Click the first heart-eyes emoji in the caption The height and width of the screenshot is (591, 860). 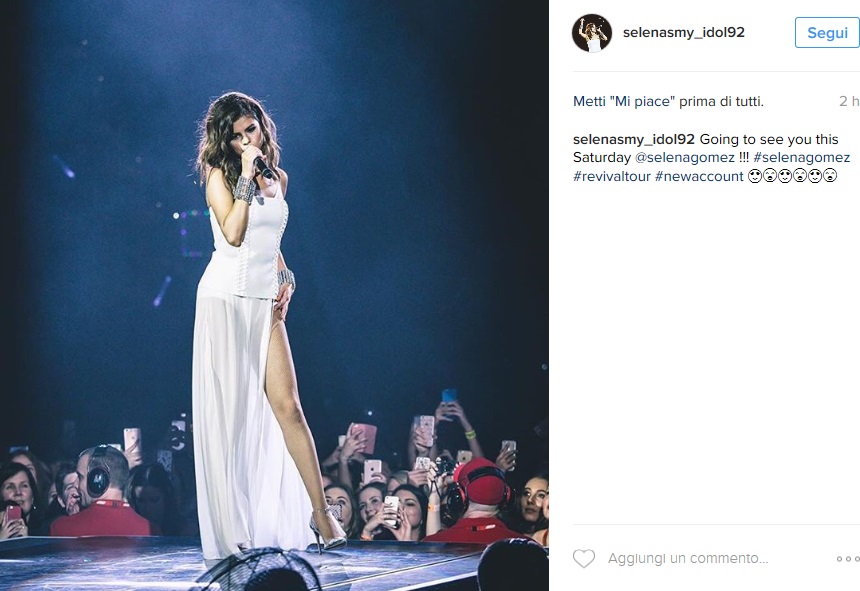pos(755,176)
